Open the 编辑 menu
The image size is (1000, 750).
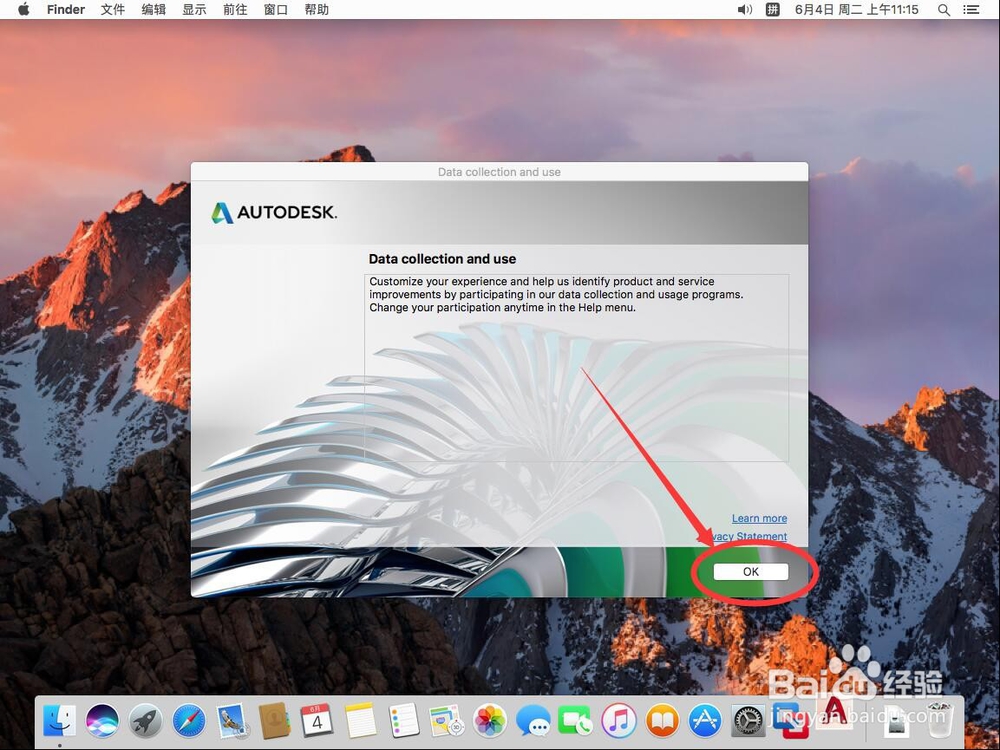[x=154, y=10]
